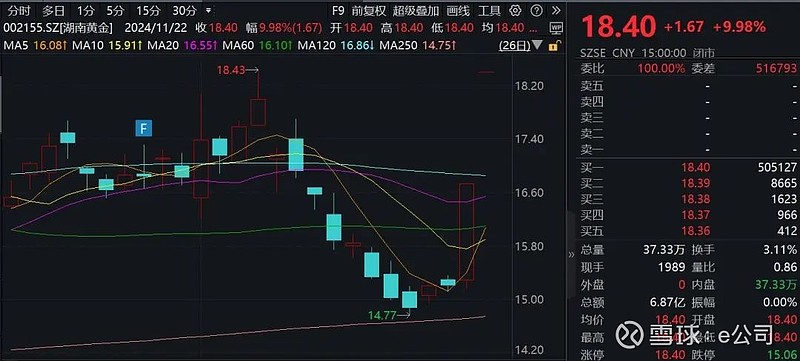Select the 卖五 order book row
Viewport: 800px width, 361px height.
(689, 86)
